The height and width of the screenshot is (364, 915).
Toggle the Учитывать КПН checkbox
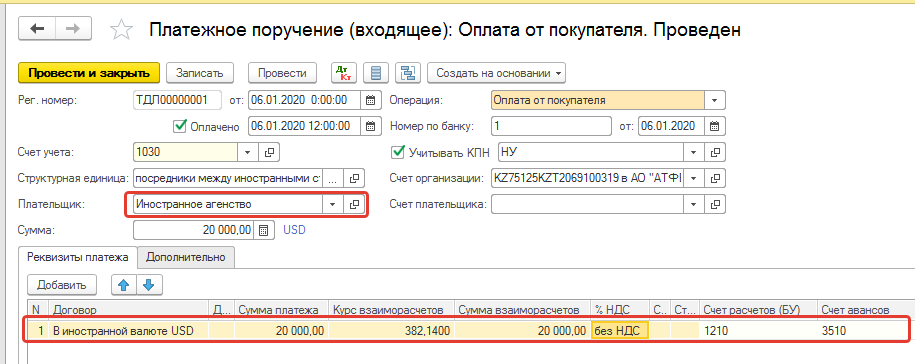397,152
